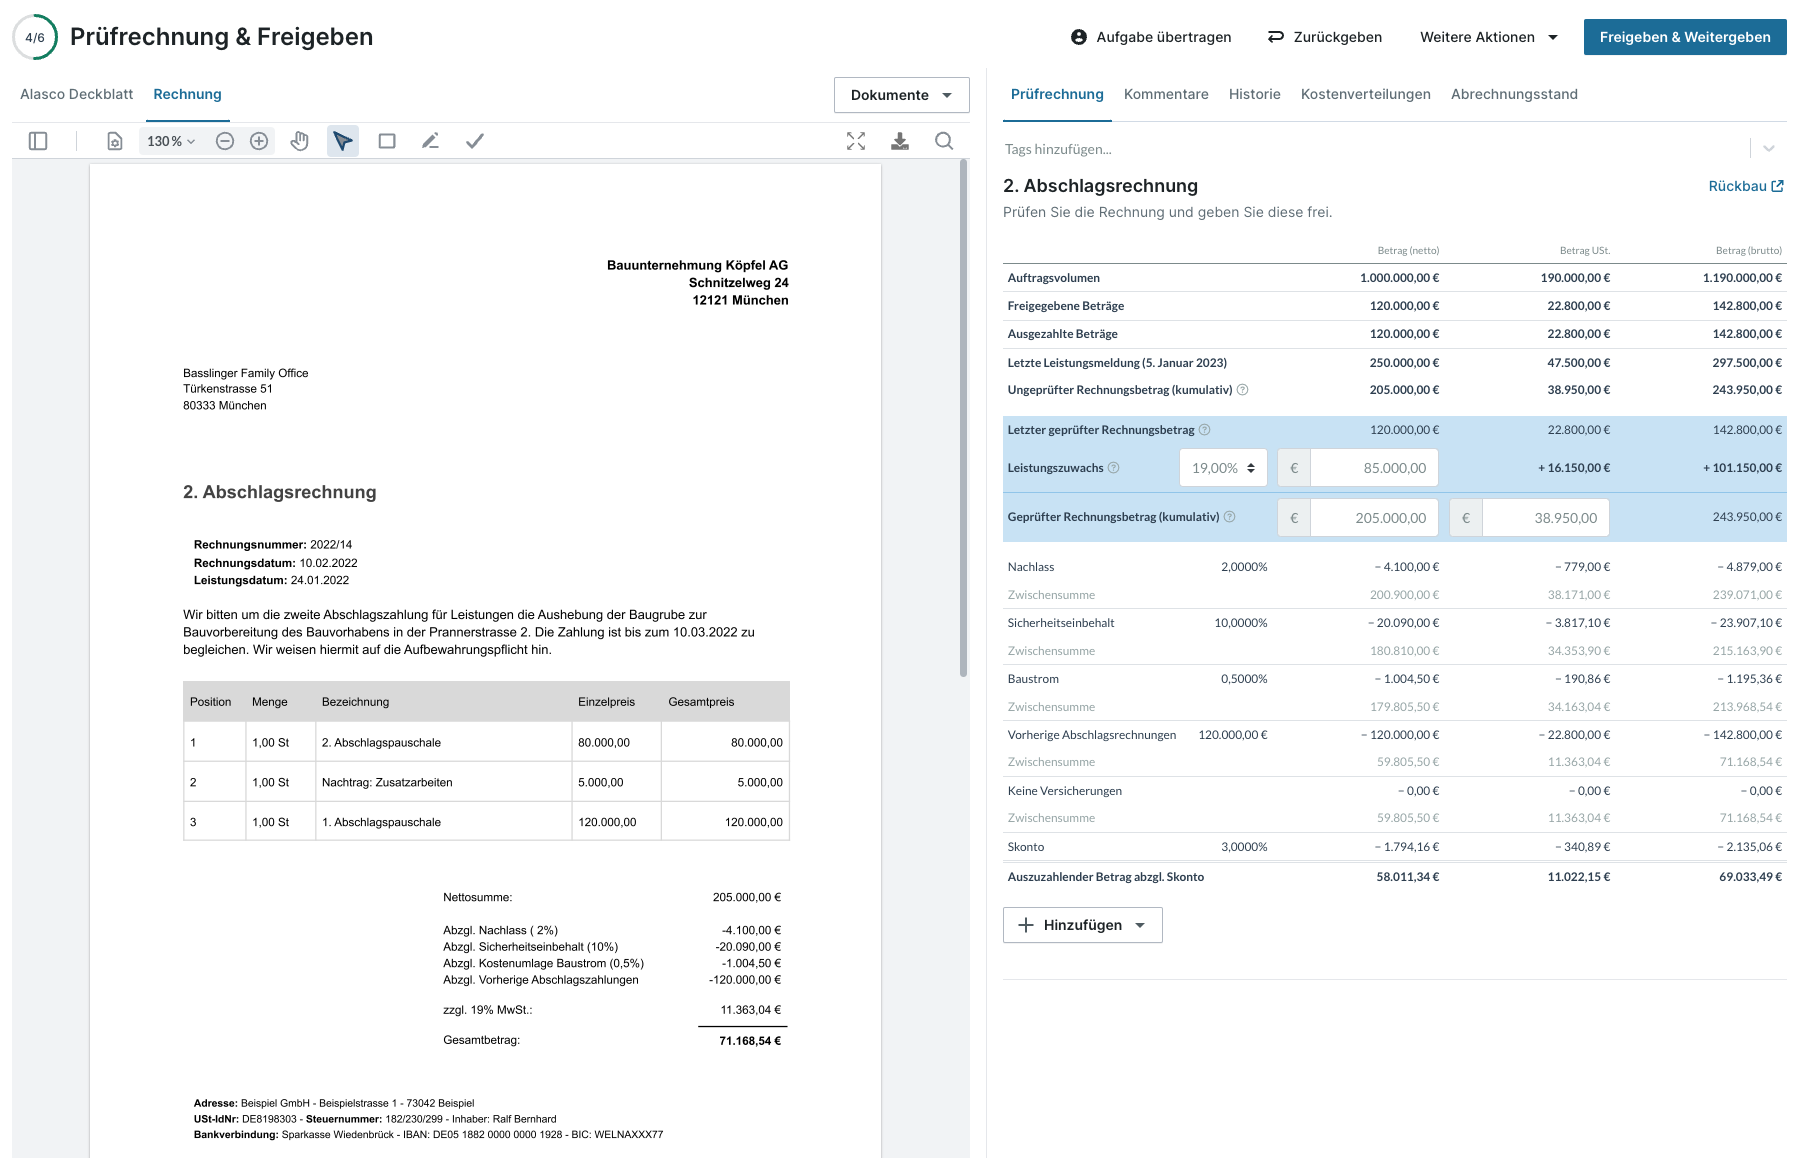Click the zoom in plus icon
The height and width of the screenshot is (1158, 1797).
[259, 141]
